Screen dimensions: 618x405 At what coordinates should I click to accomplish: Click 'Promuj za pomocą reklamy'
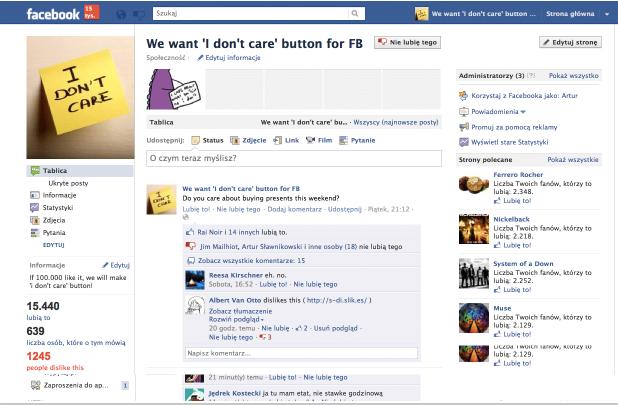[514, 127]
